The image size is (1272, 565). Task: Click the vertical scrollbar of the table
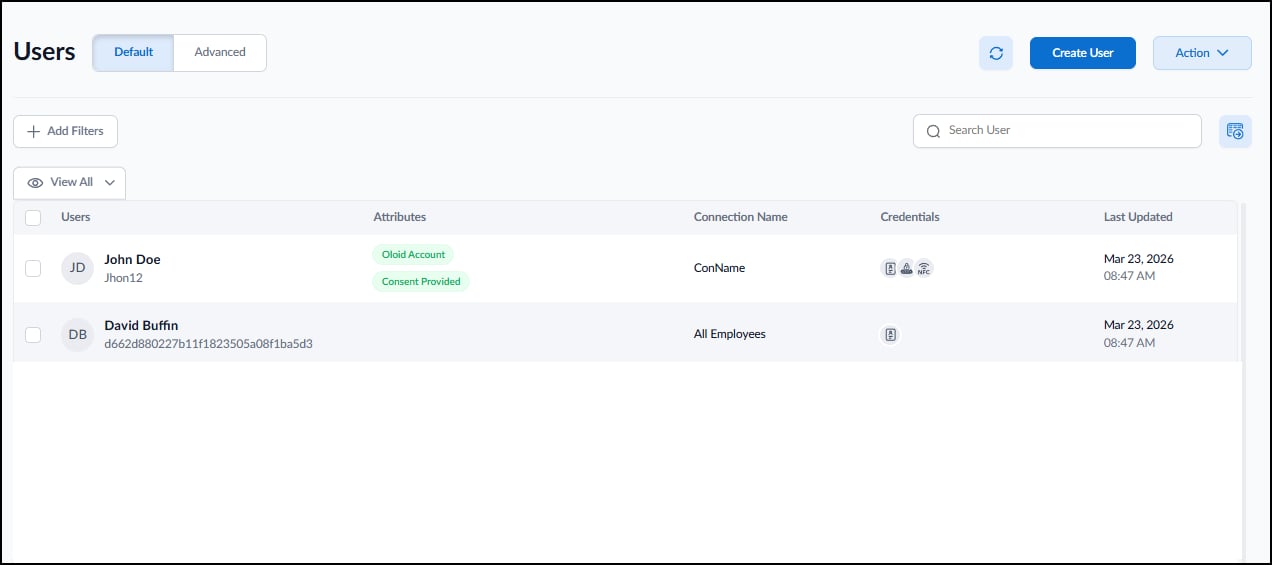click(1243, 380)
